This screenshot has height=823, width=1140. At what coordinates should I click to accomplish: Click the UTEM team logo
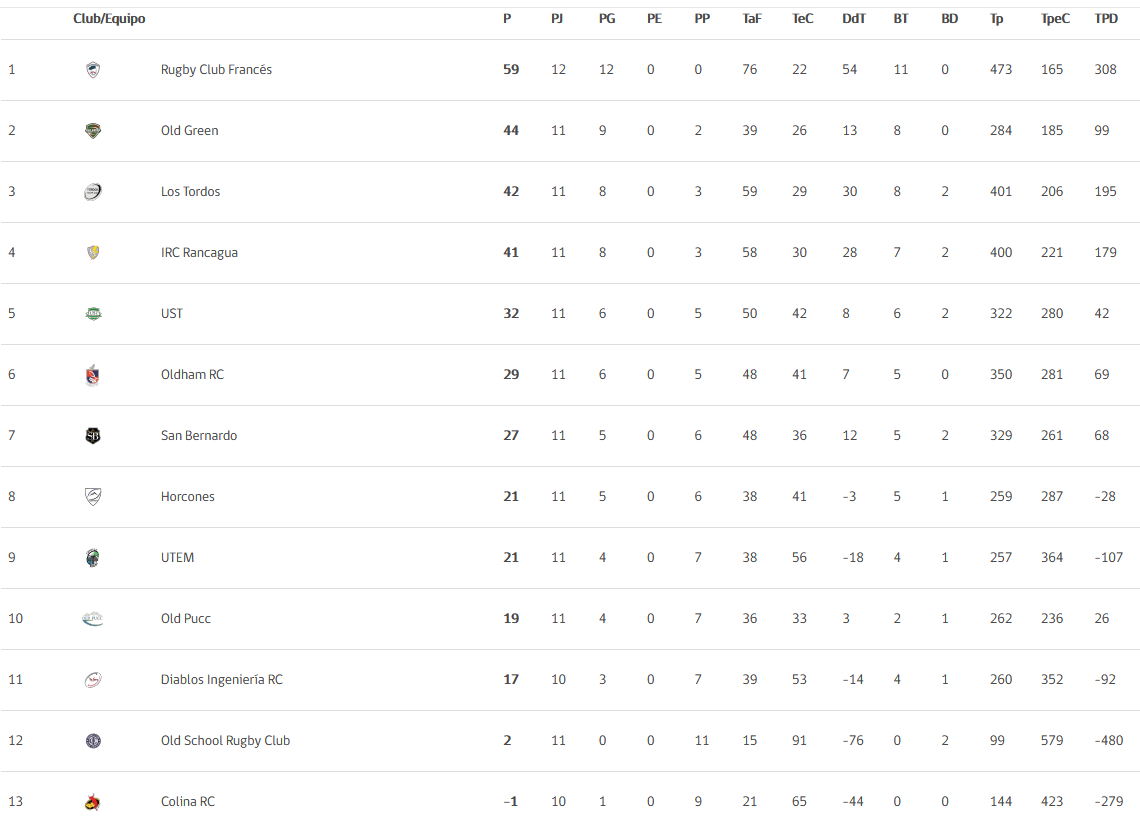point(93,558)
